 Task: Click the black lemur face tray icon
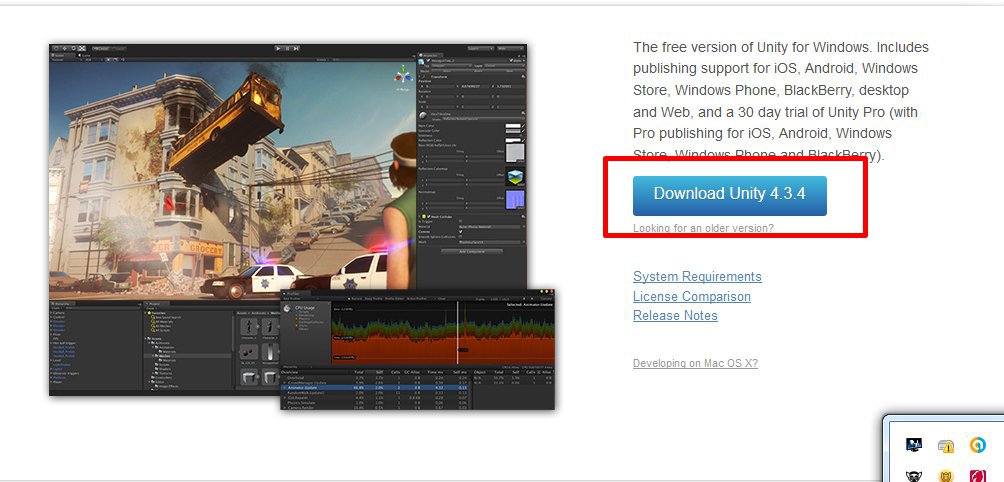[x=914, y=476]
